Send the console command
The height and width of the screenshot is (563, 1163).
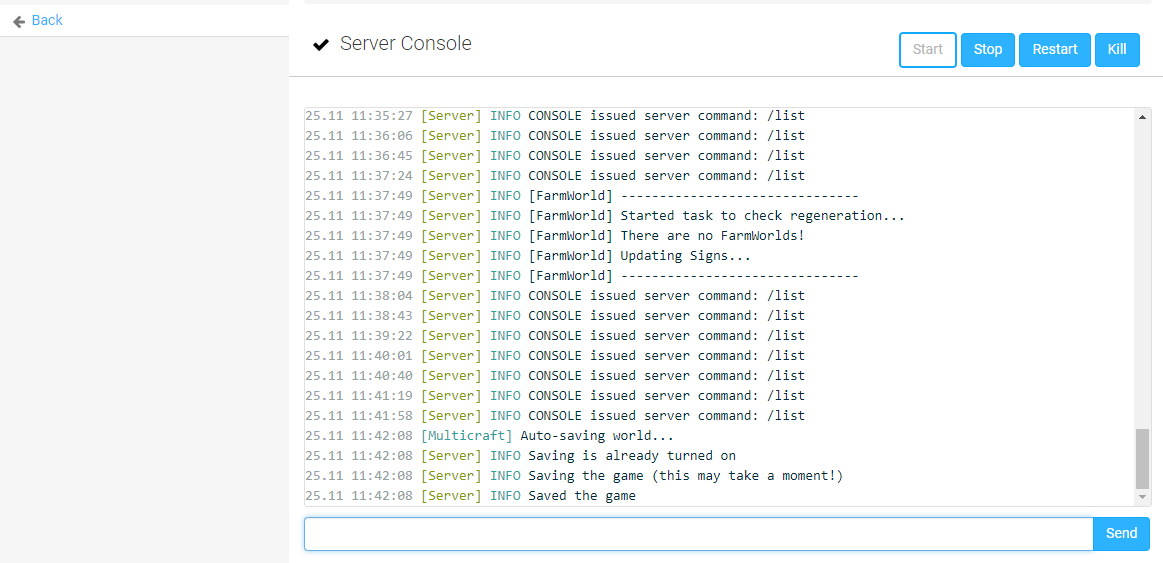point(1120,534)
